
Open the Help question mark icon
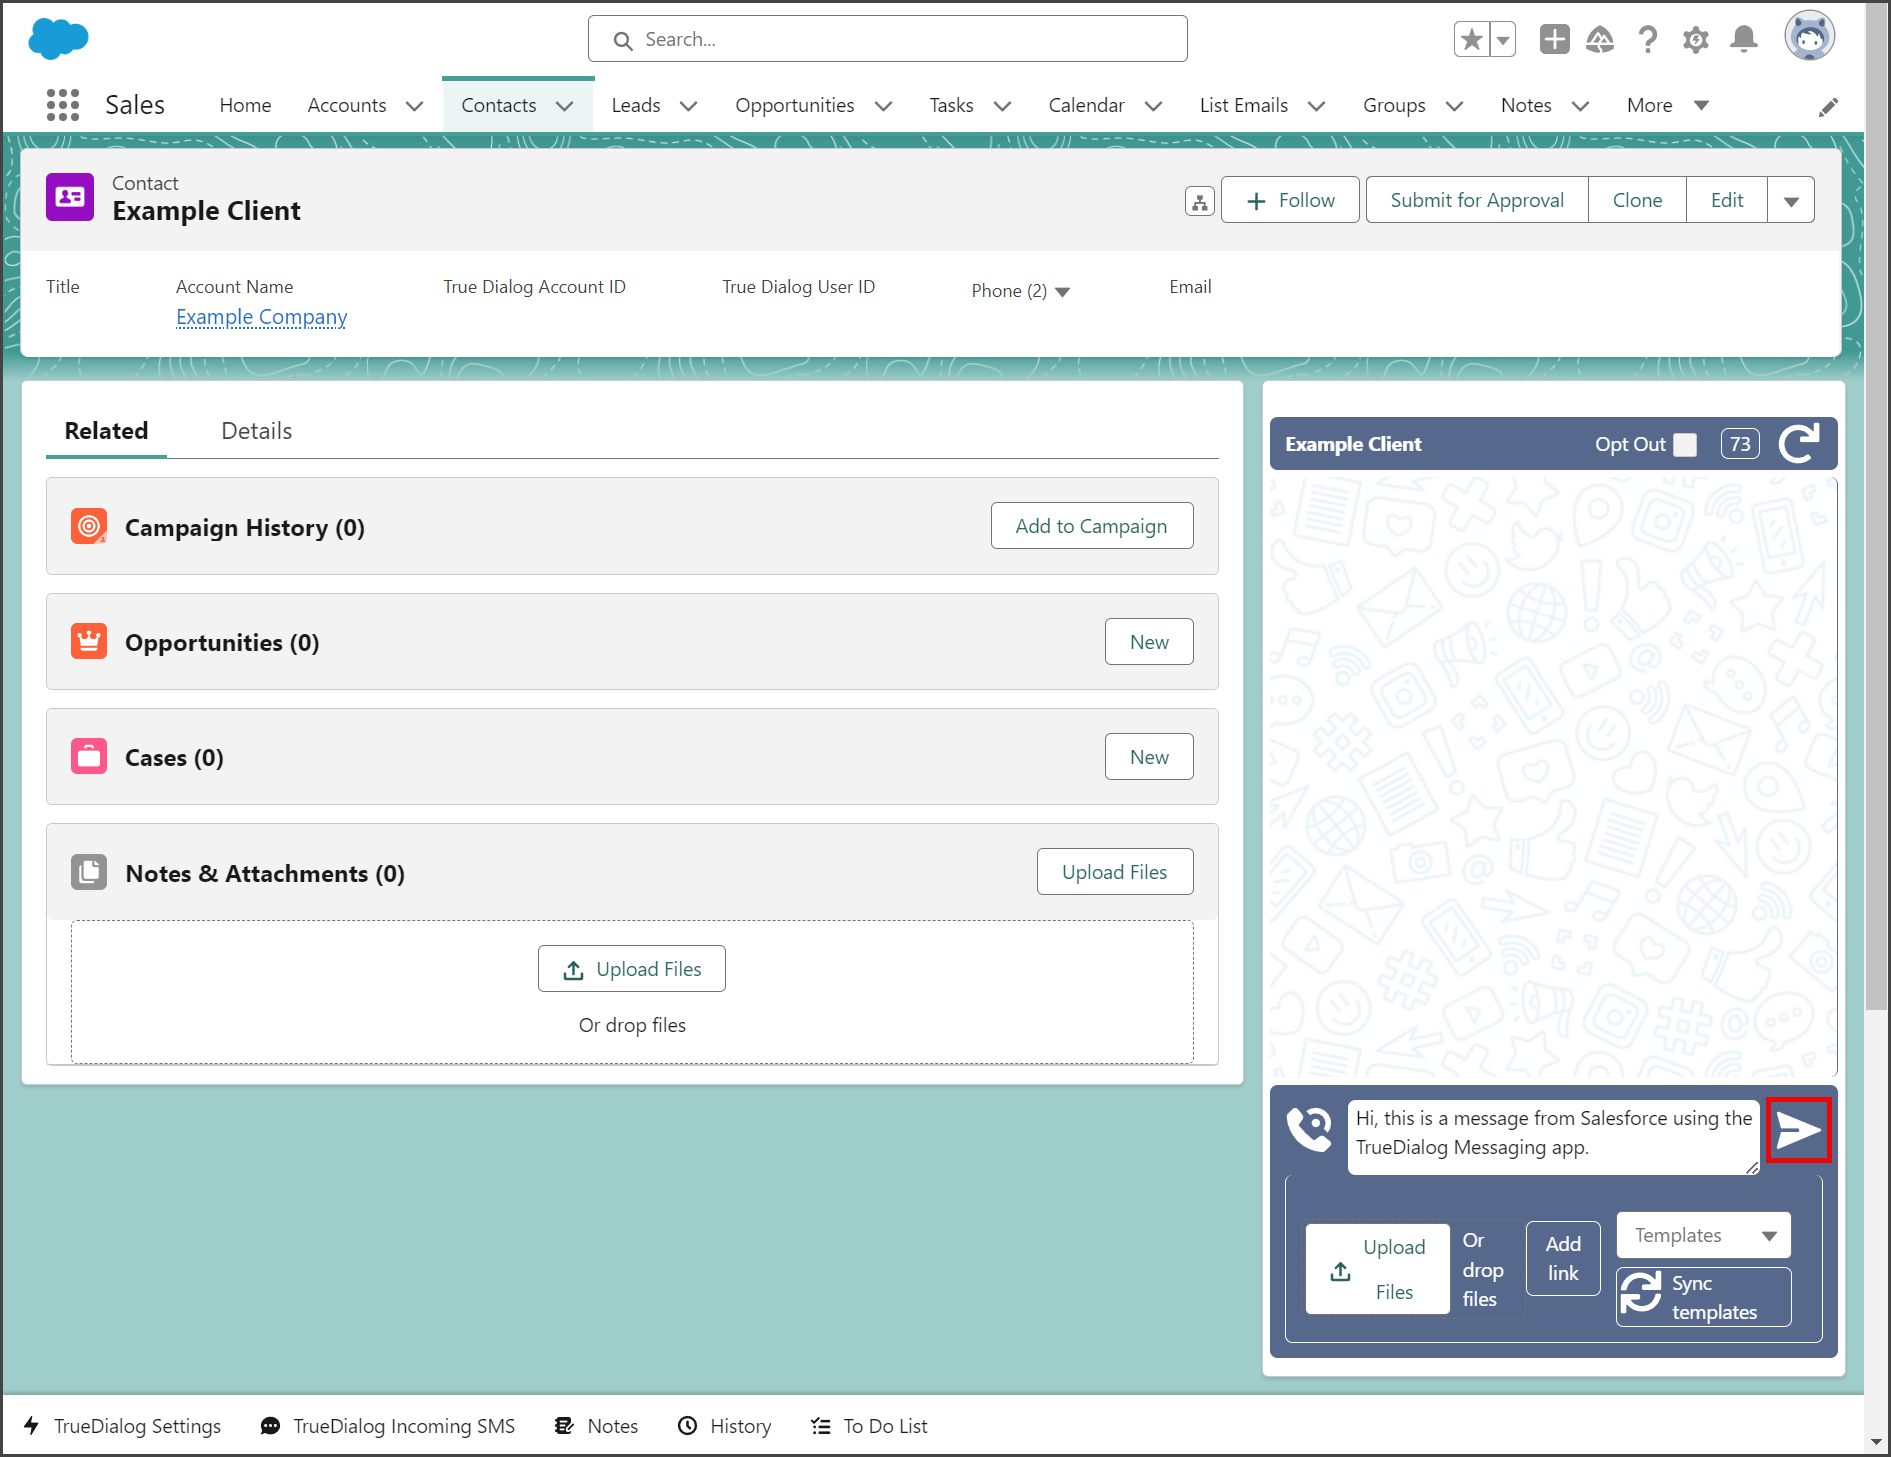tap(1648, 40)
